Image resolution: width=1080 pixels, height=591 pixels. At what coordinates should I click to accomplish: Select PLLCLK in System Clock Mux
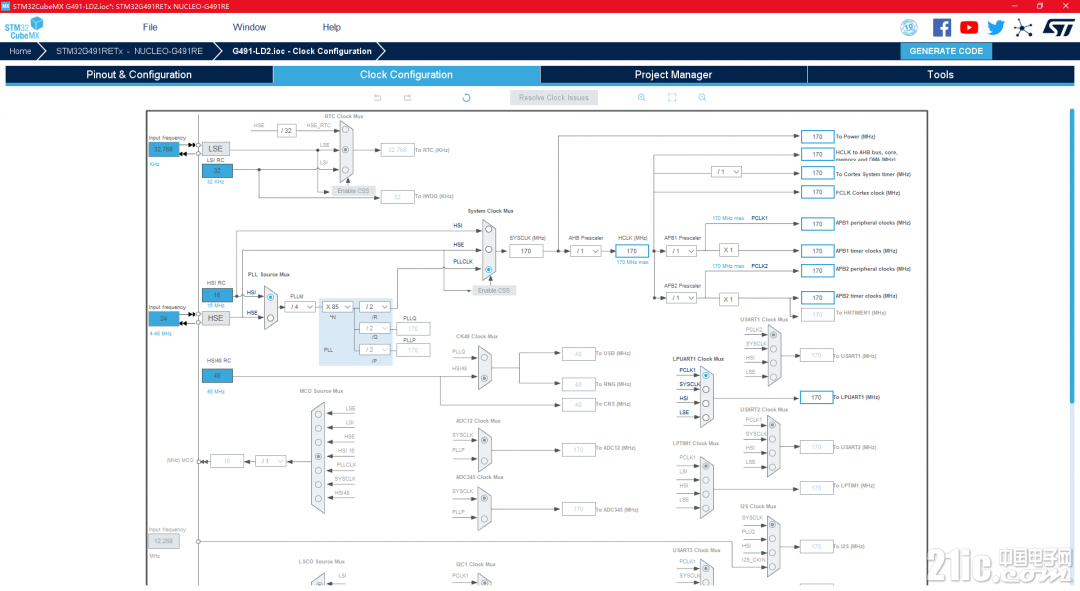point(488,269)
